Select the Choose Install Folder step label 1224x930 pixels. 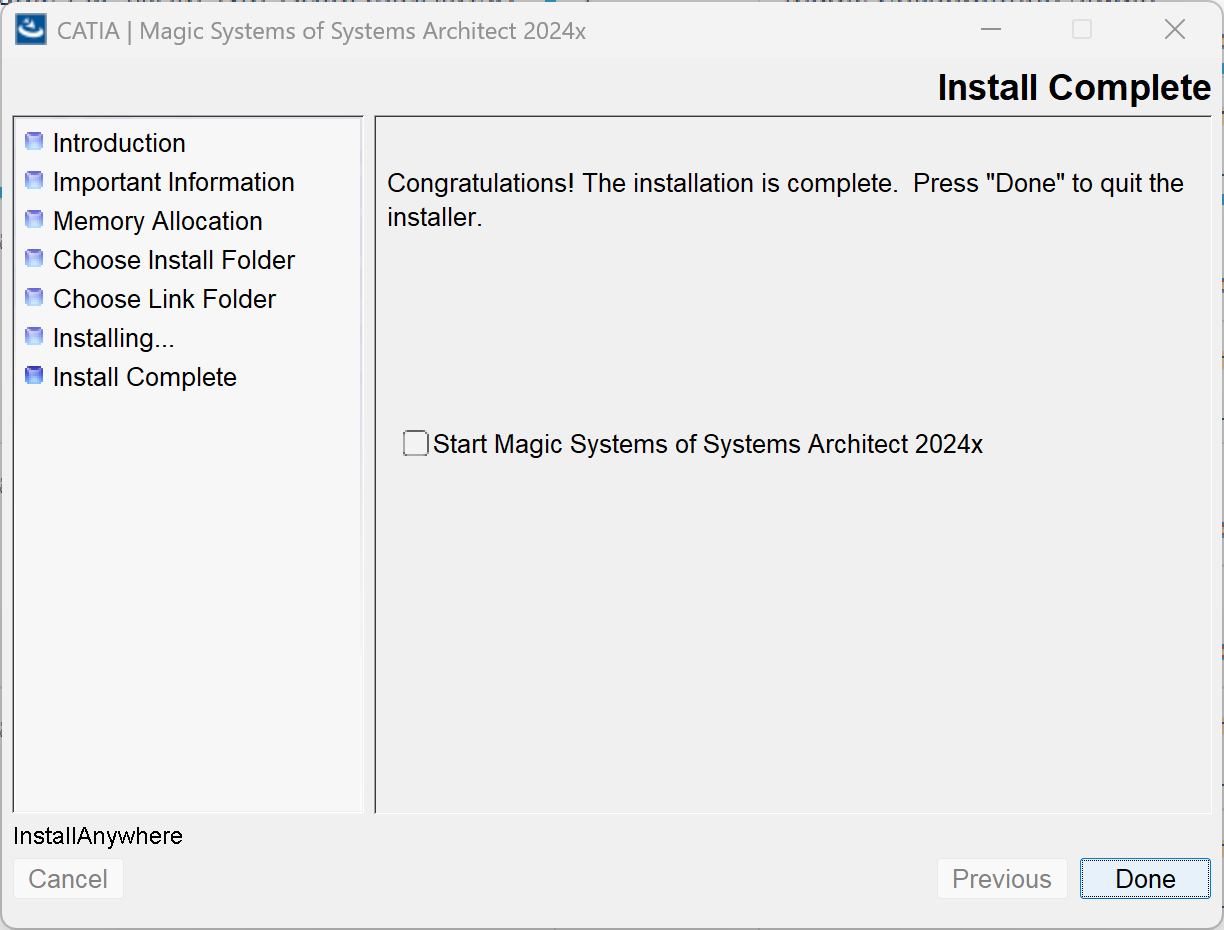174,260
